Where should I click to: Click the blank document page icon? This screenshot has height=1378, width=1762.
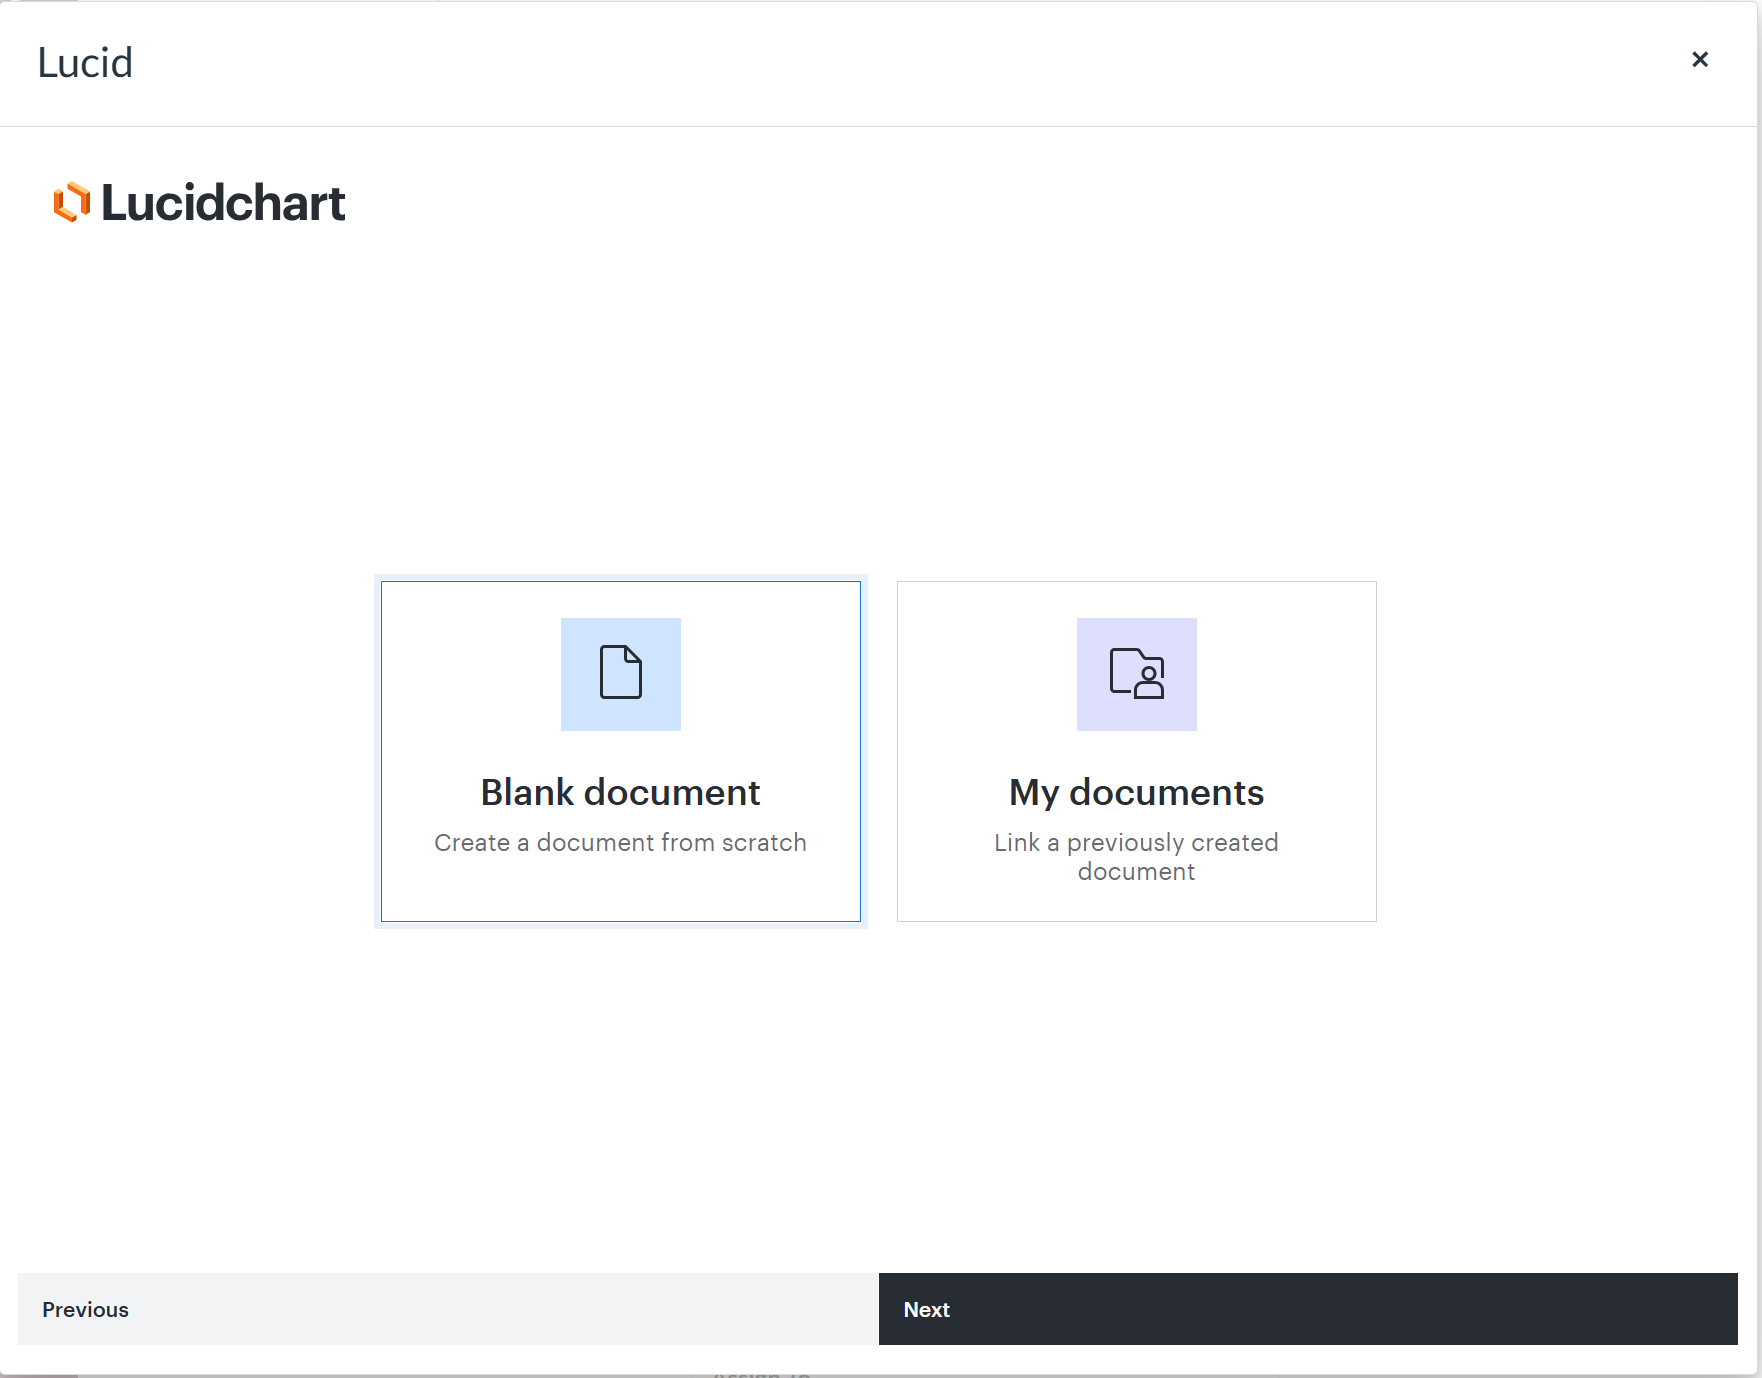620,673
